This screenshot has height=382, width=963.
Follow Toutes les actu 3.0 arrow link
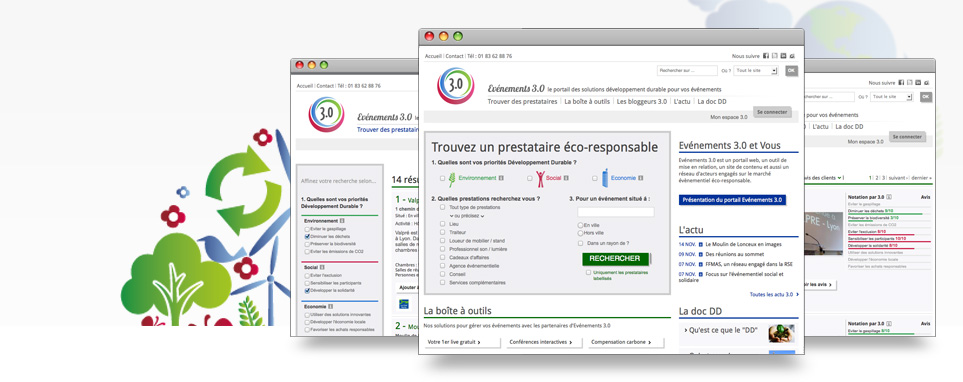pos(774,295)
